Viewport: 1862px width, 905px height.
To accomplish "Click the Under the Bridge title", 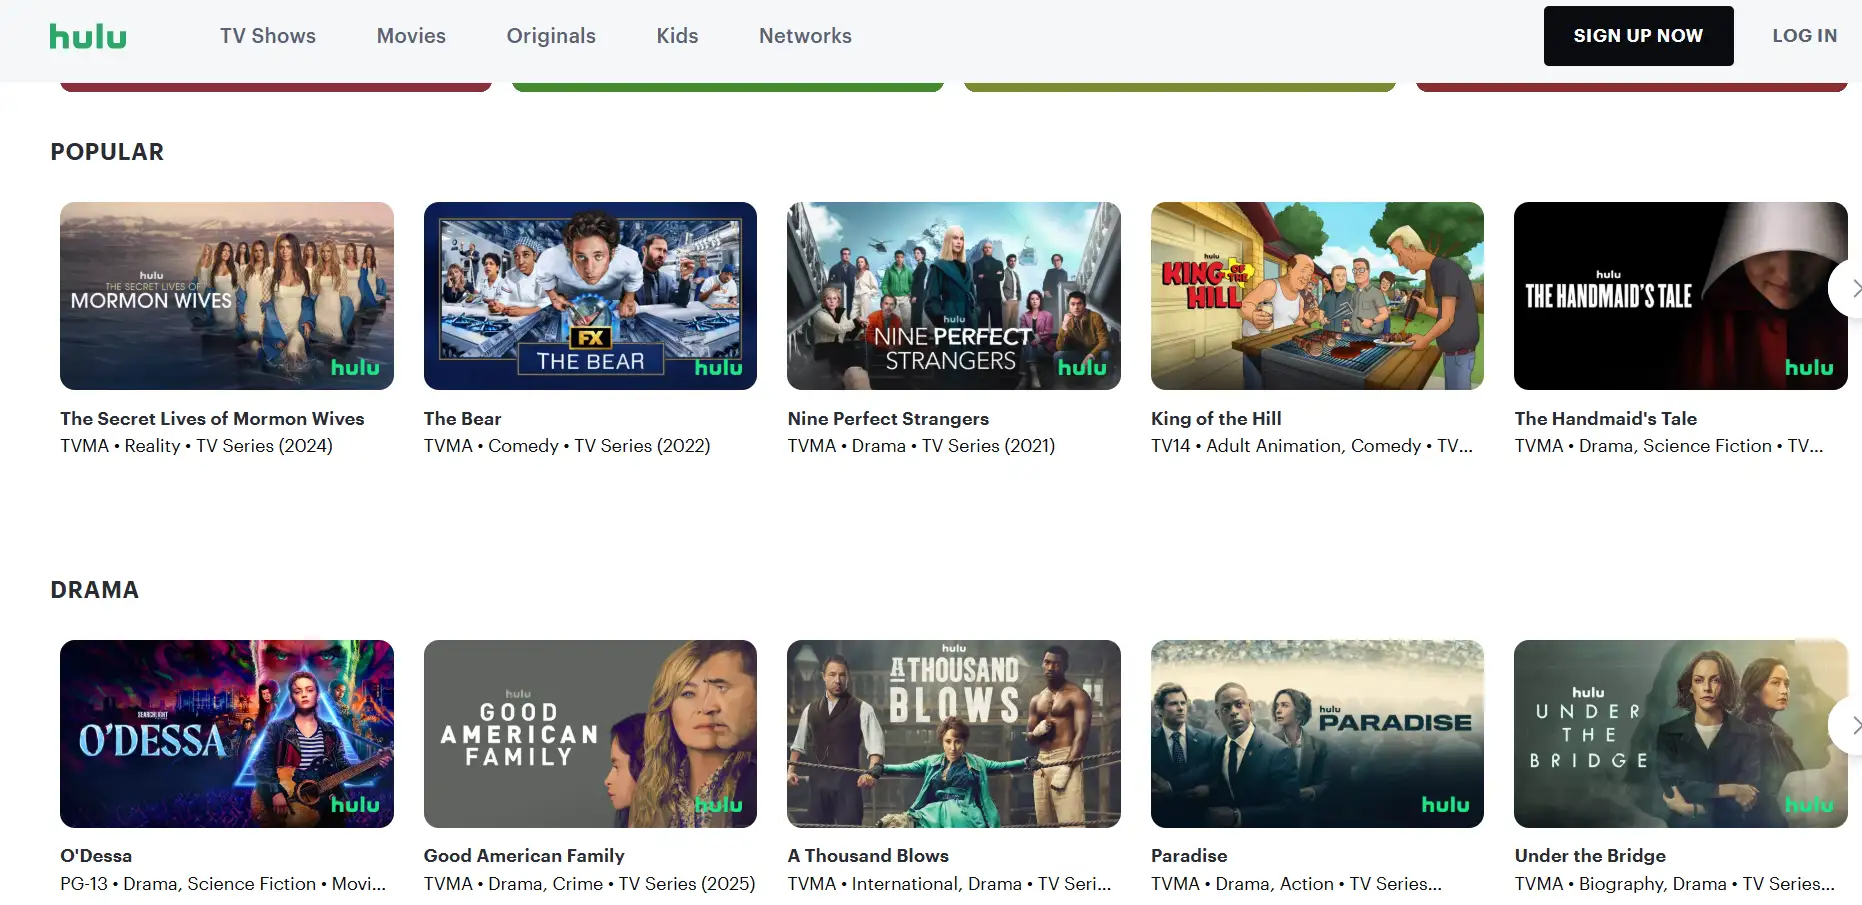I will coord(1590,856).
